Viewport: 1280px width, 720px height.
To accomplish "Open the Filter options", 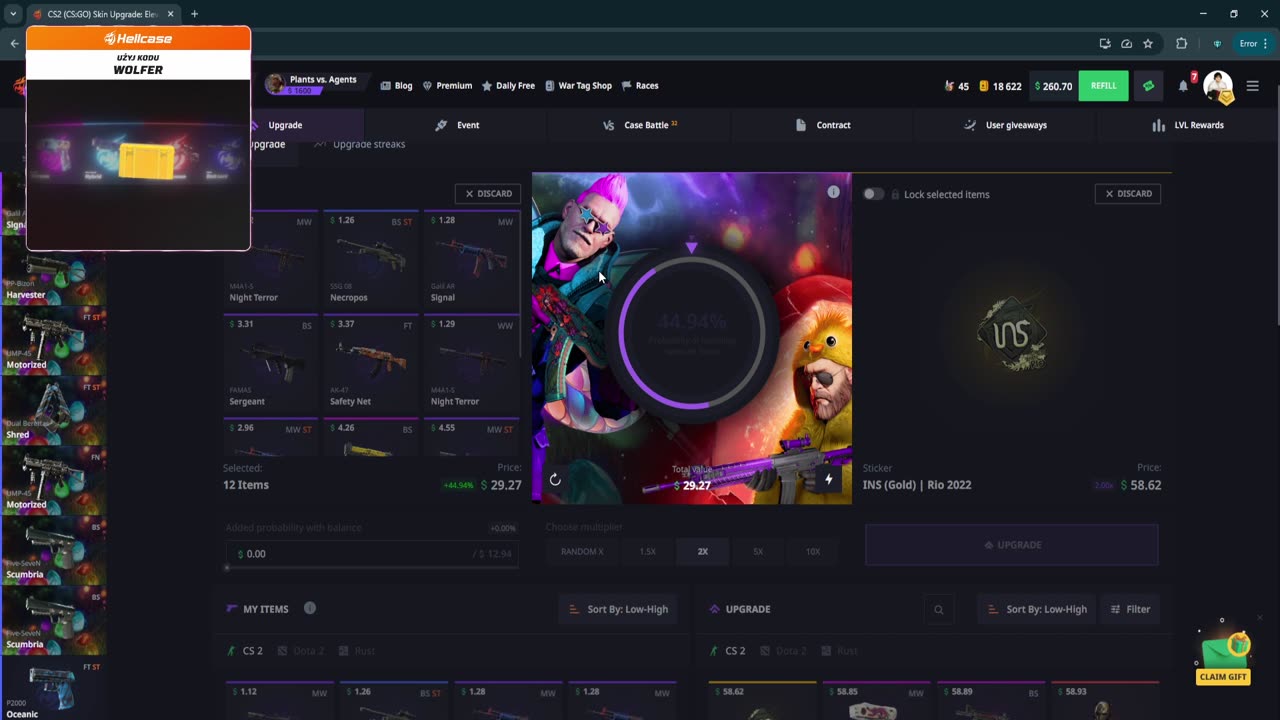I will click(x=1130, y=609).
